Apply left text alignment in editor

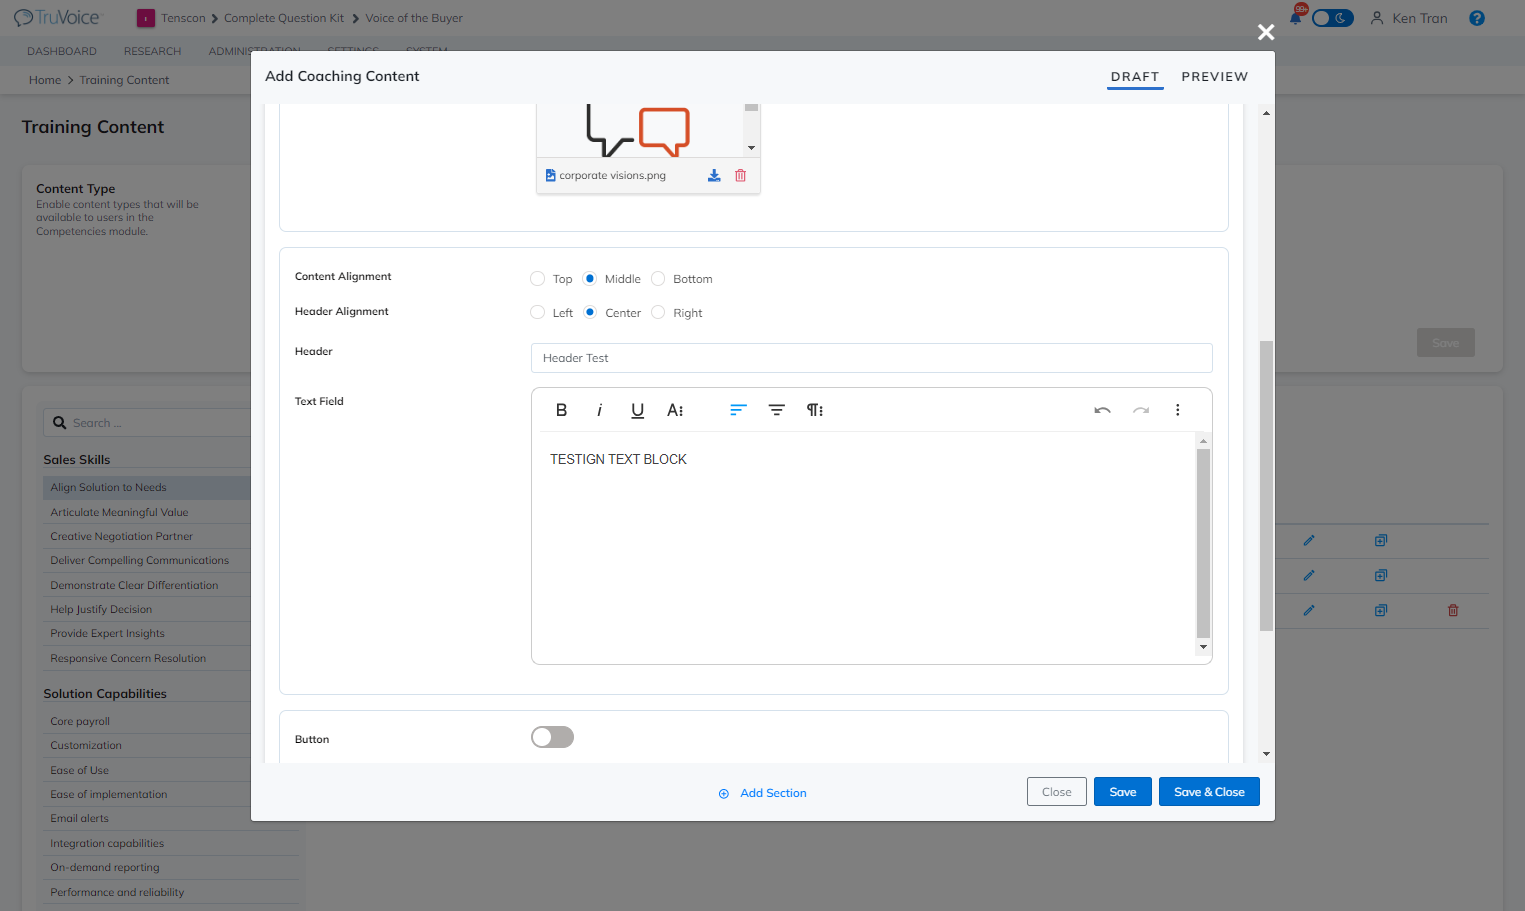click(738, 410)
